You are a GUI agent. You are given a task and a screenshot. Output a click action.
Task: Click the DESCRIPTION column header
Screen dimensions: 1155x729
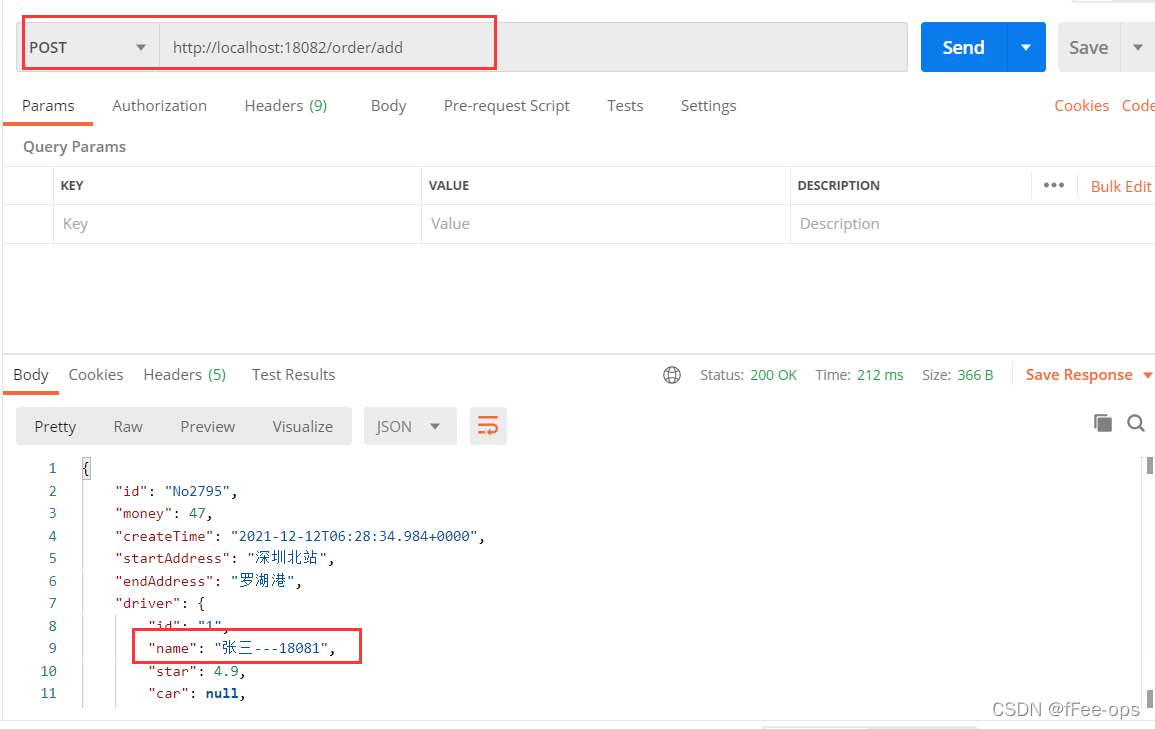coord(838,186)
